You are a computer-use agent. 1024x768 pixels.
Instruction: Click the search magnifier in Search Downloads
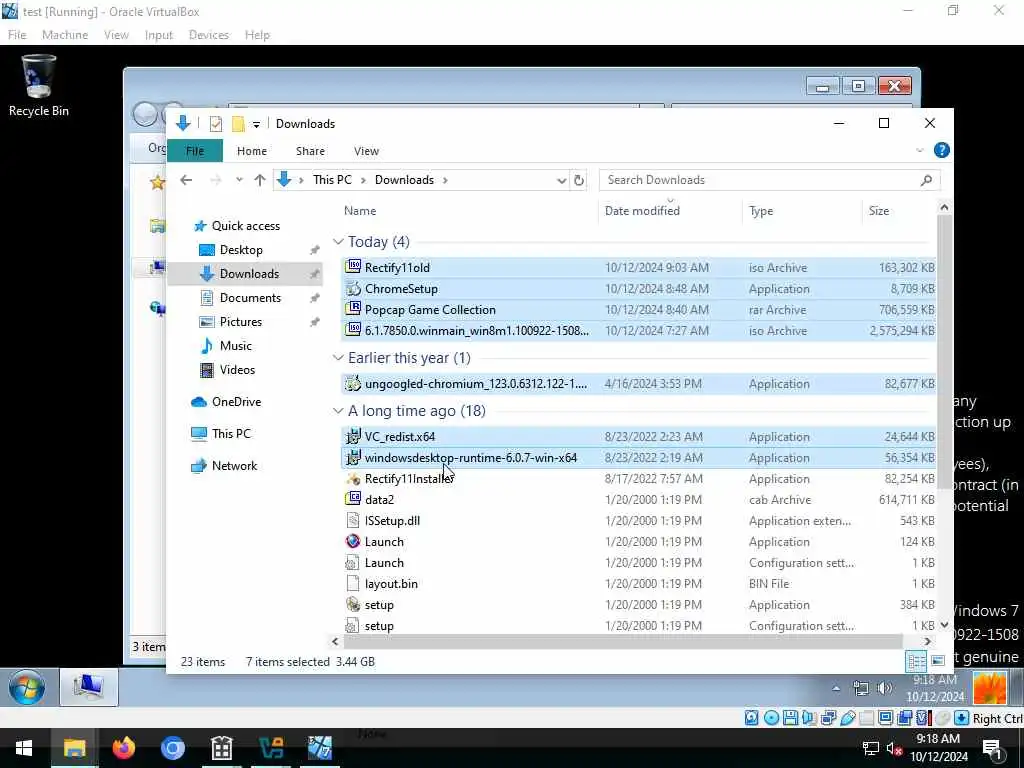point(926,180)
